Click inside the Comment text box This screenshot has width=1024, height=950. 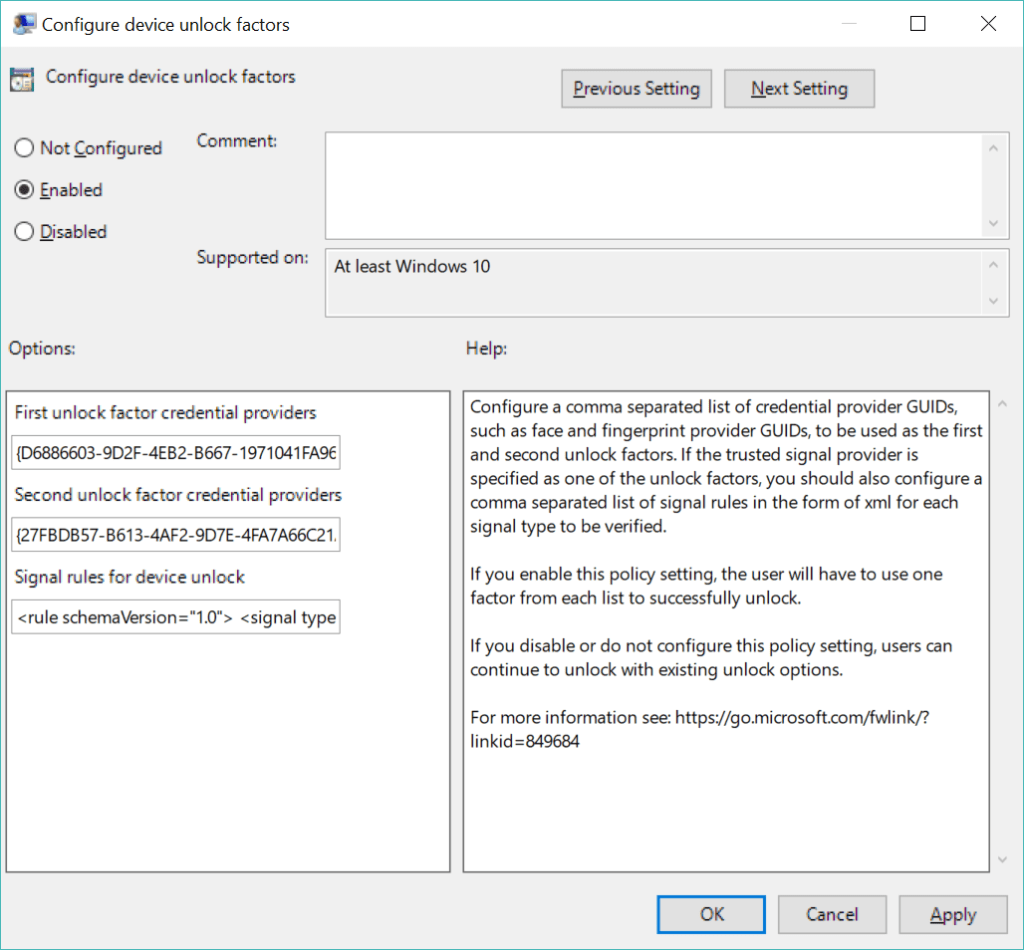click(x=654, y=186)
